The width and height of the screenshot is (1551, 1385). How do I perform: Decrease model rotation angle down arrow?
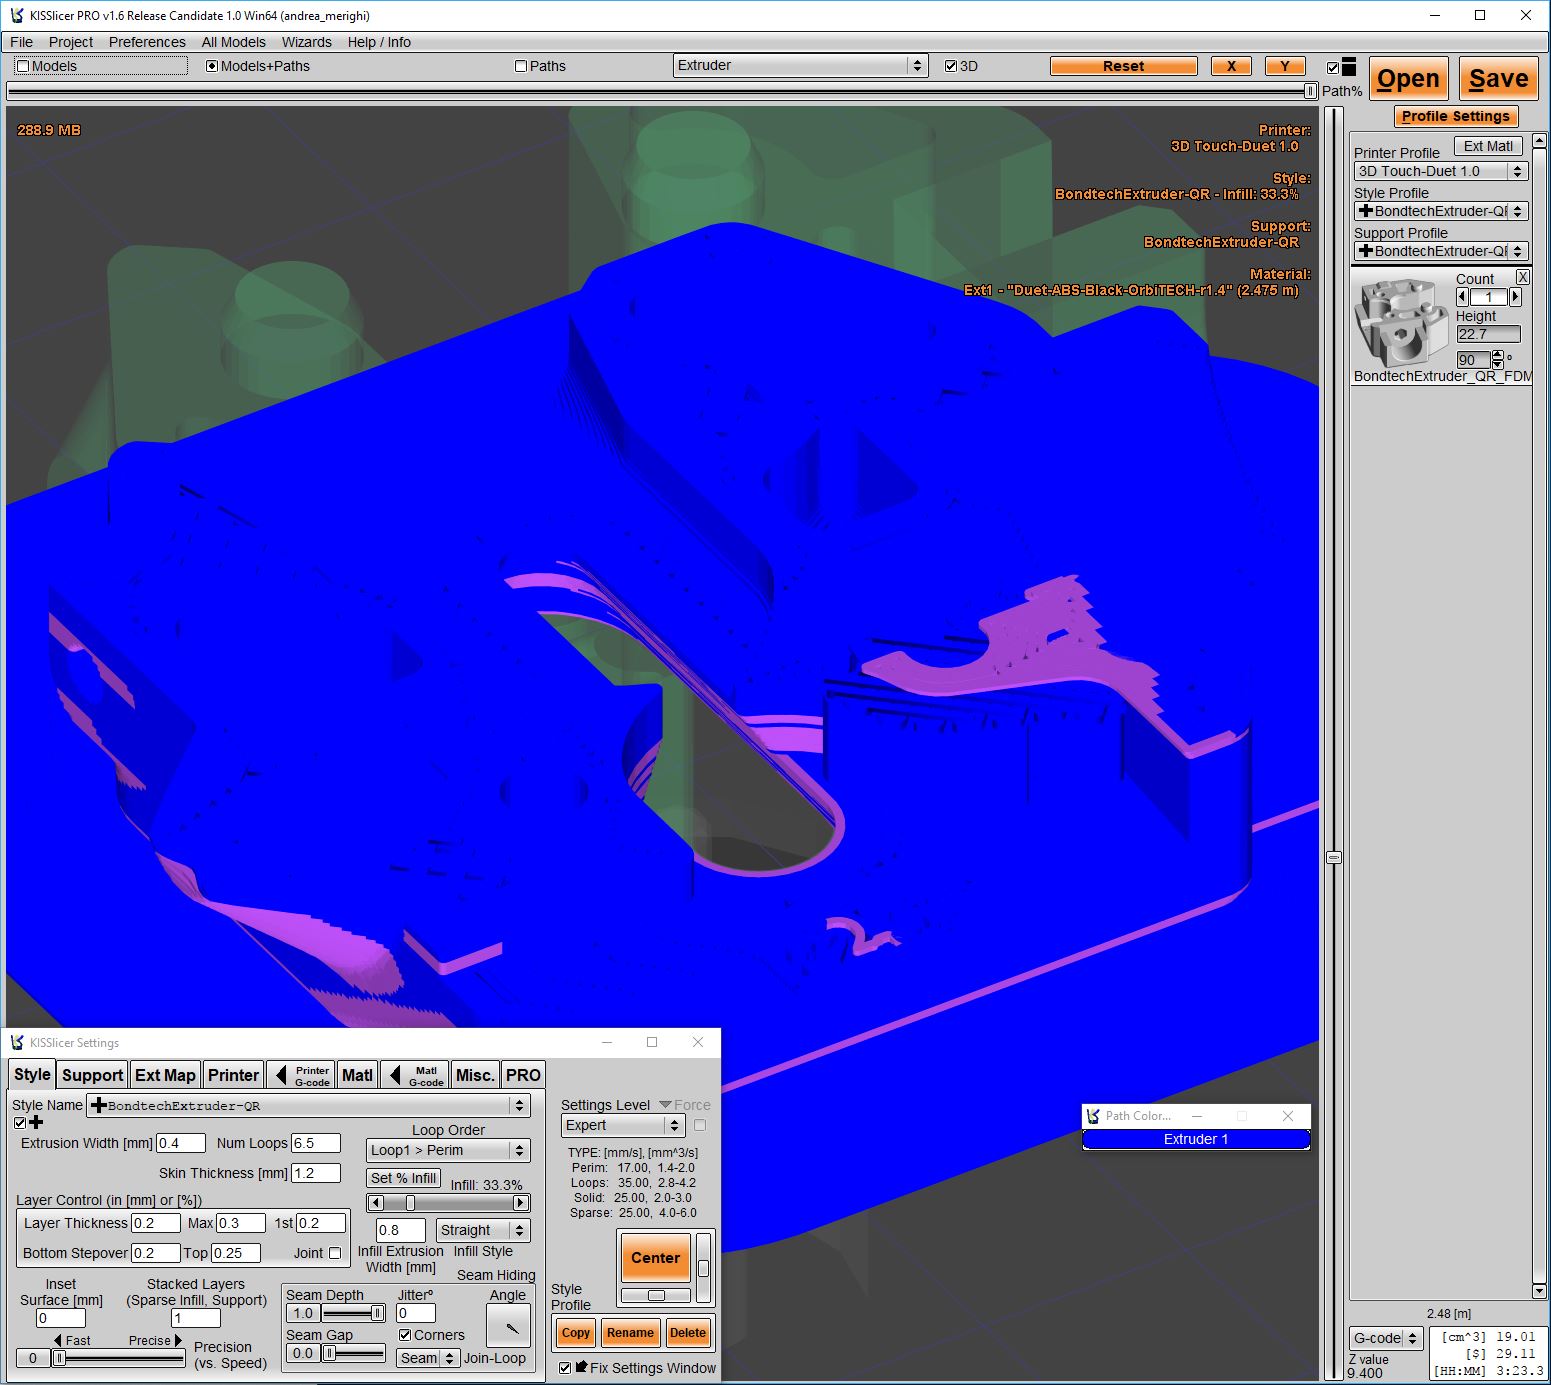click(1497, 364)
